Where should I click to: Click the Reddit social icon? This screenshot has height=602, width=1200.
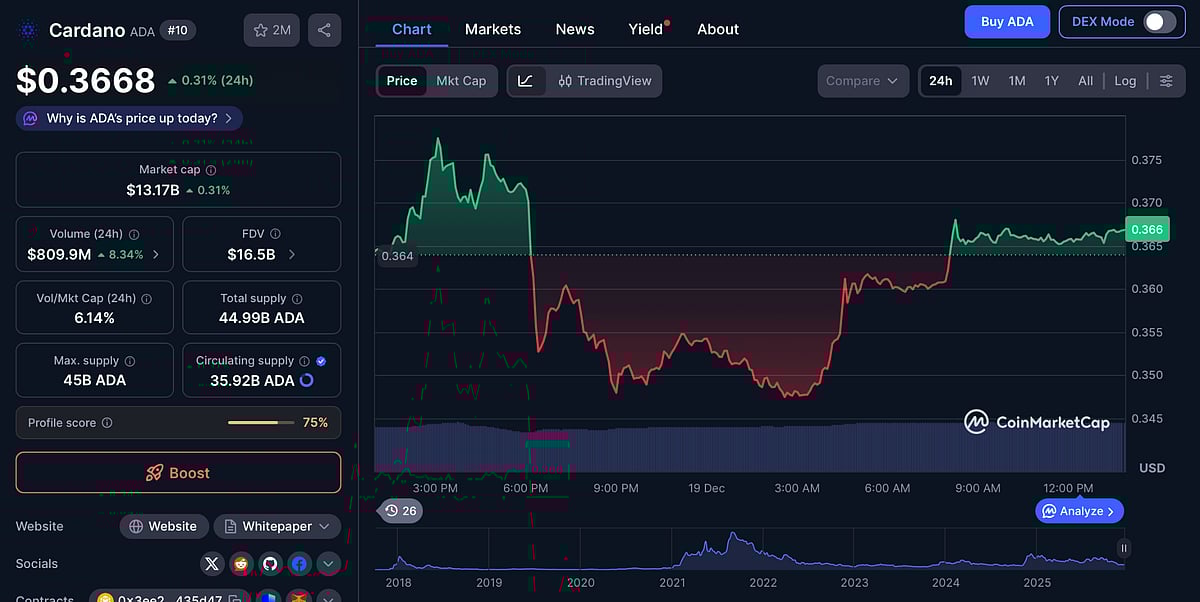click(241, 564)
